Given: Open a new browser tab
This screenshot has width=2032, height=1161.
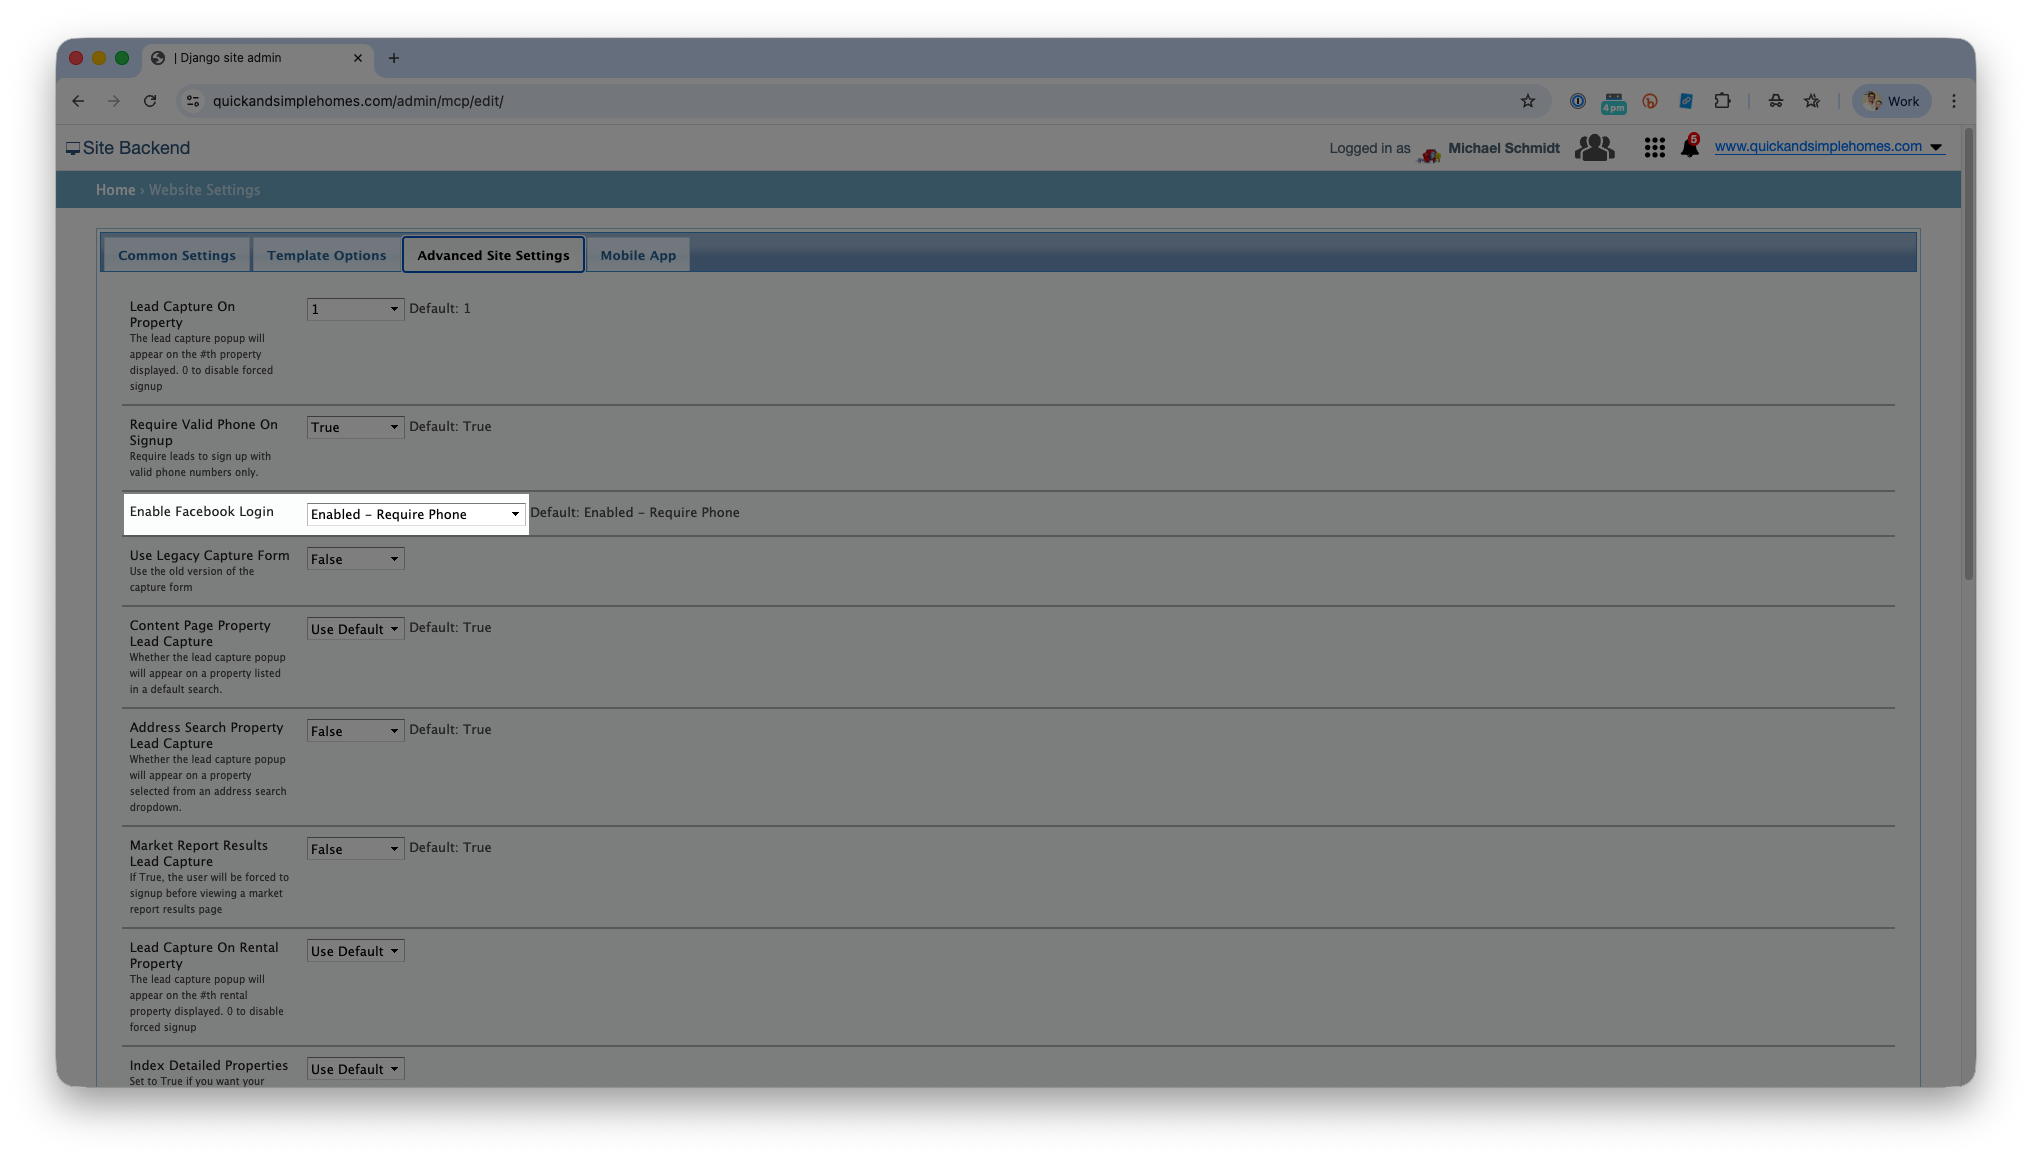Looking at the screenshot, I should point(394,58).
